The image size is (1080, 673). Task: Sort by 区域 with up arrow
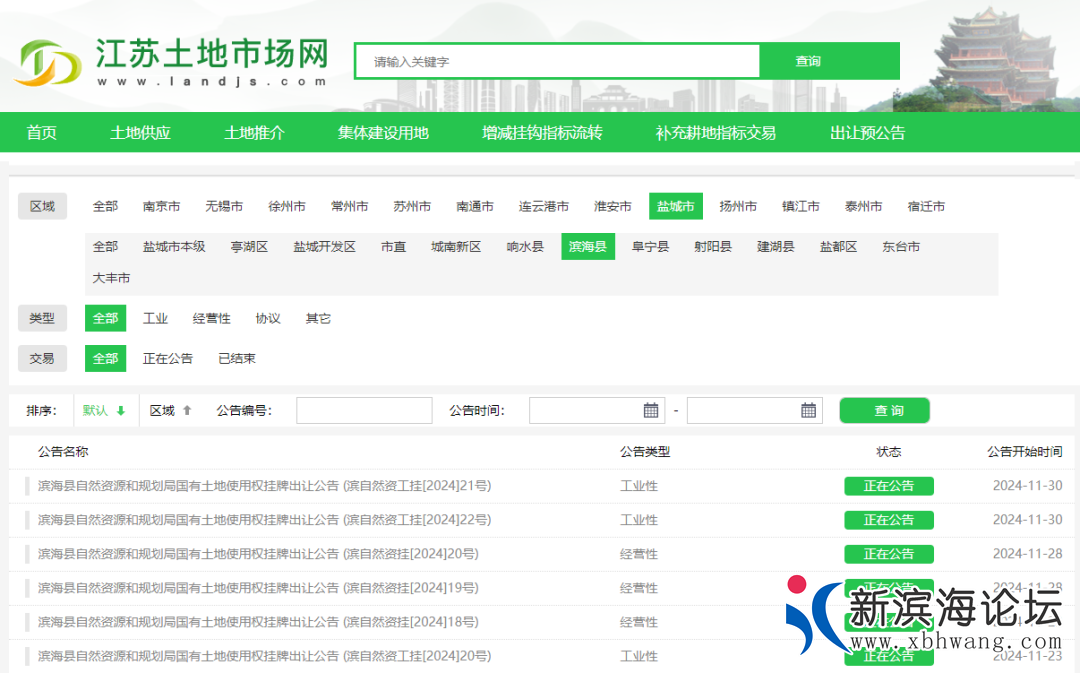[x=170, y=410]
